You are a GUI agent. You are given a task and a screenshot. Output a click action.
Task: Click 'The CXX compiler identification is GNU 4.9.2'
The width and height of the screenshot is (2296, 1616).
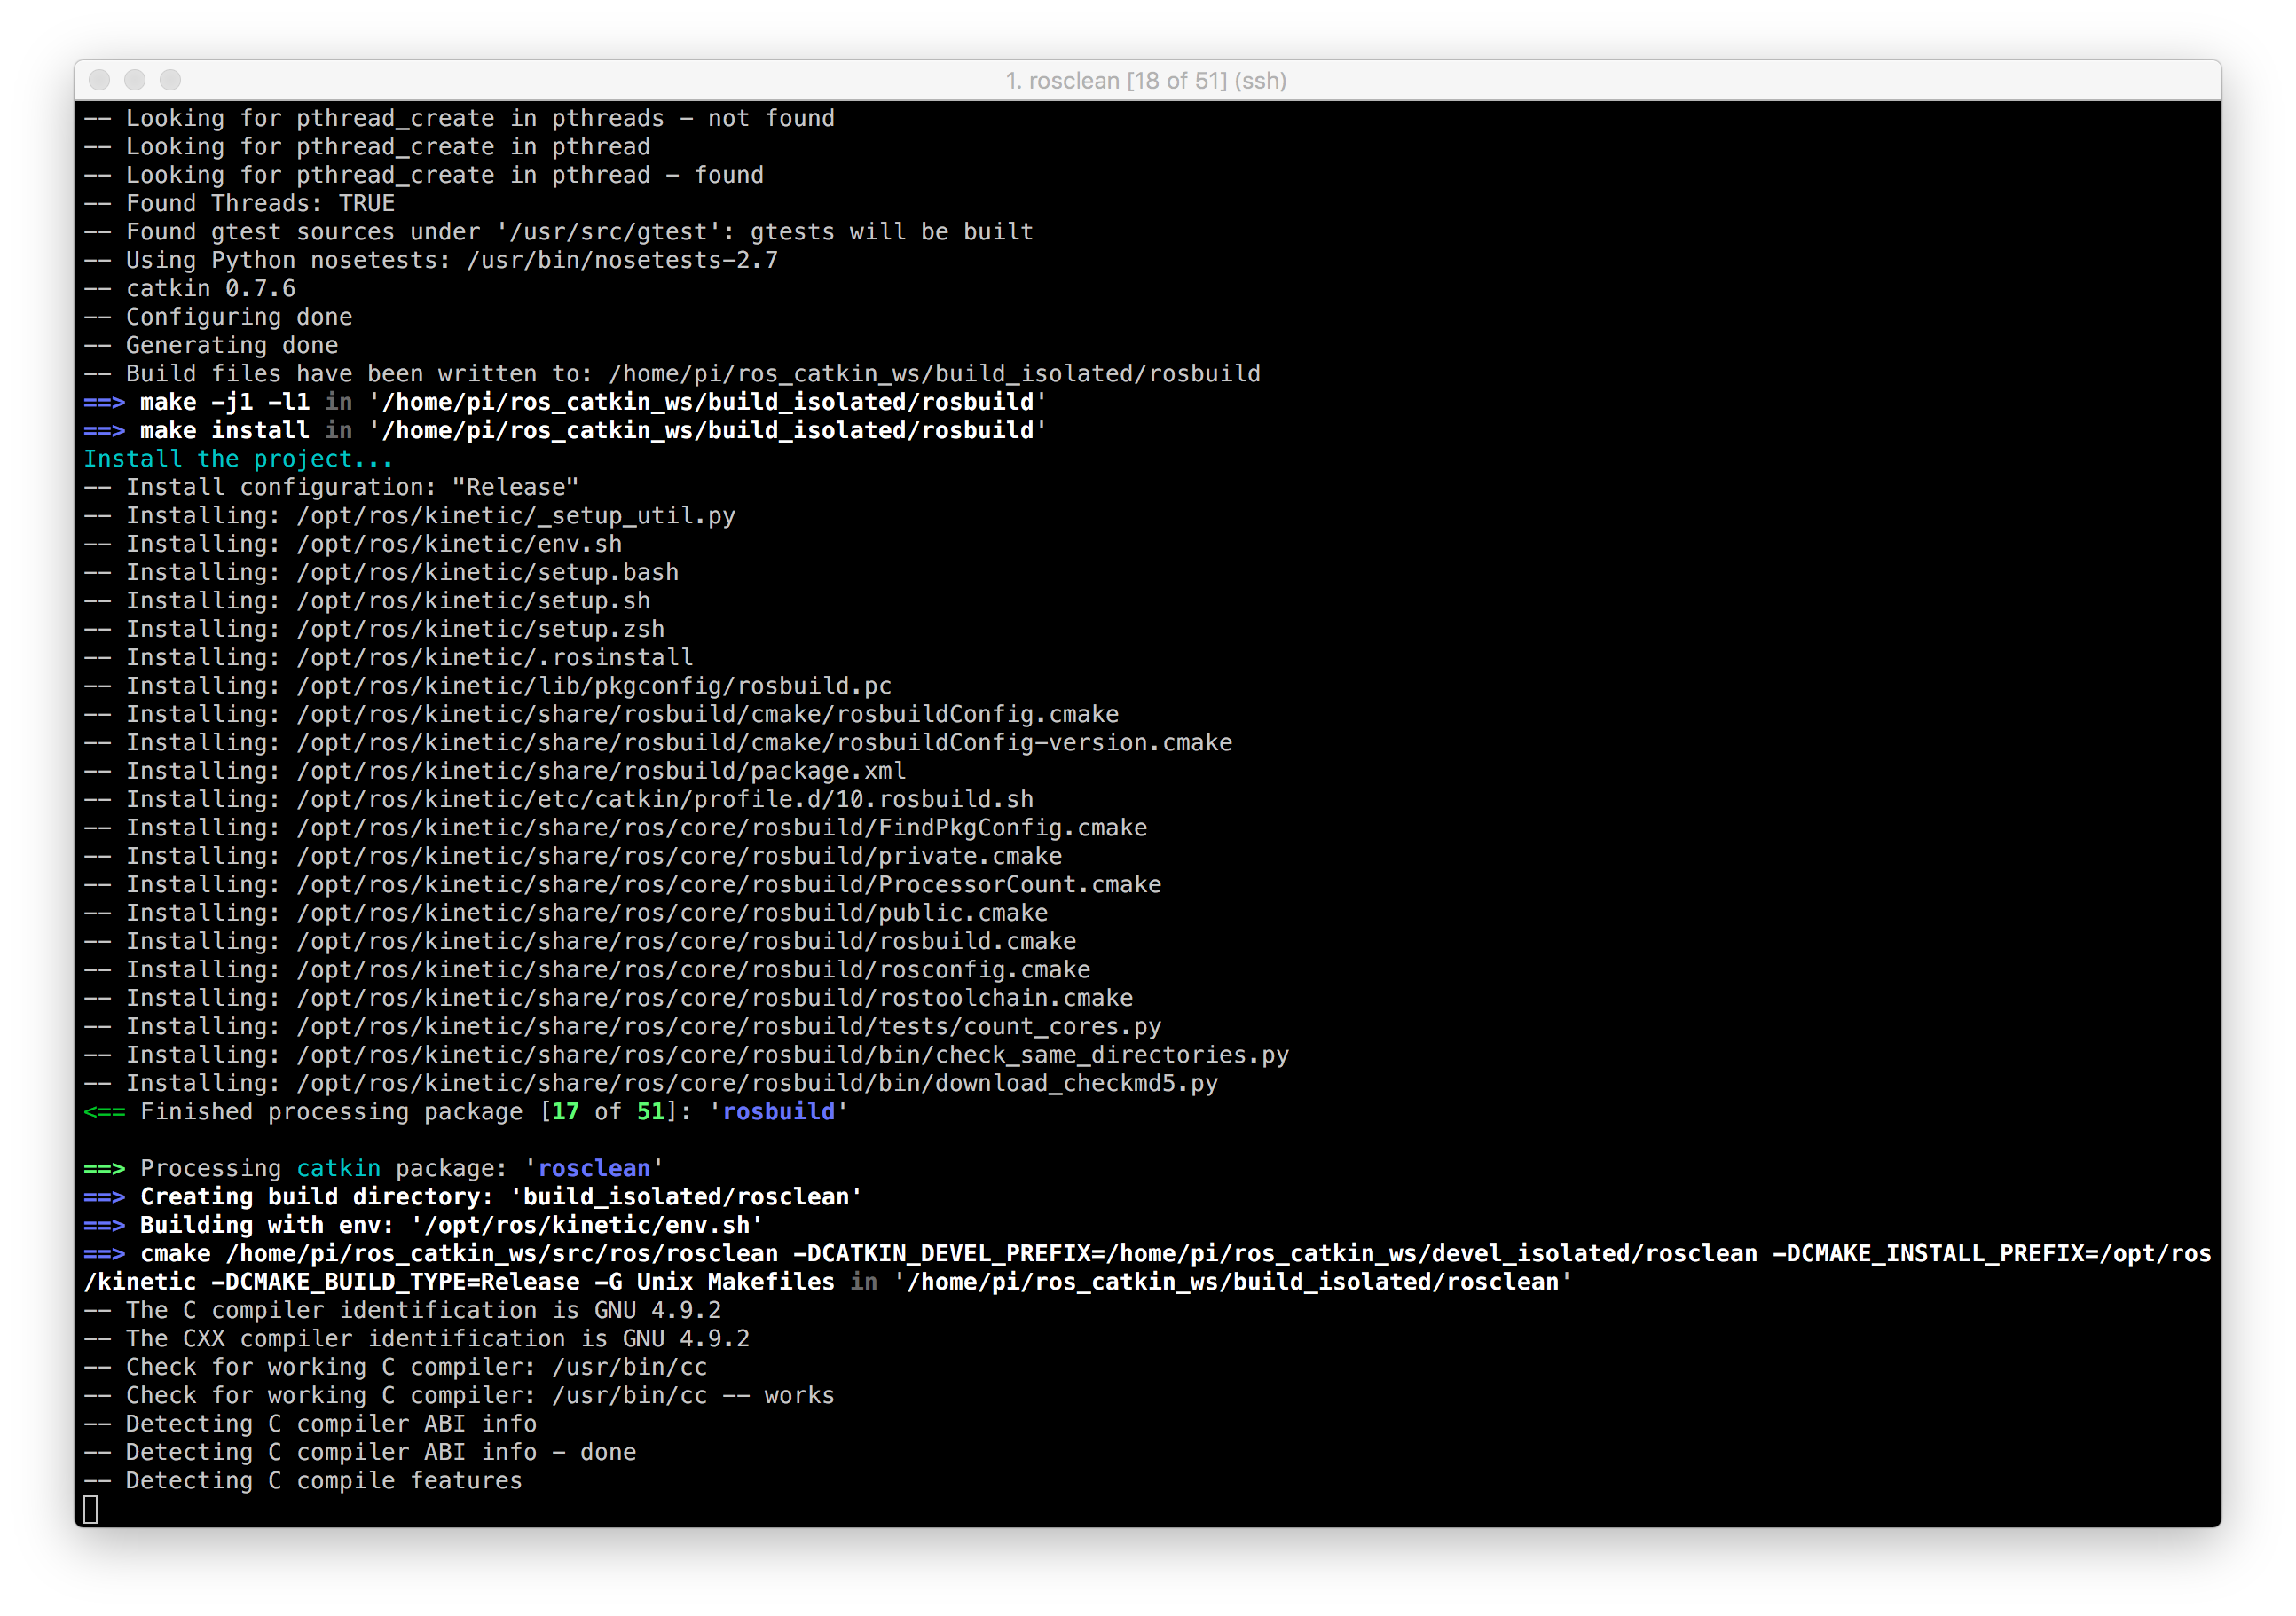(x=416, y=1338)
